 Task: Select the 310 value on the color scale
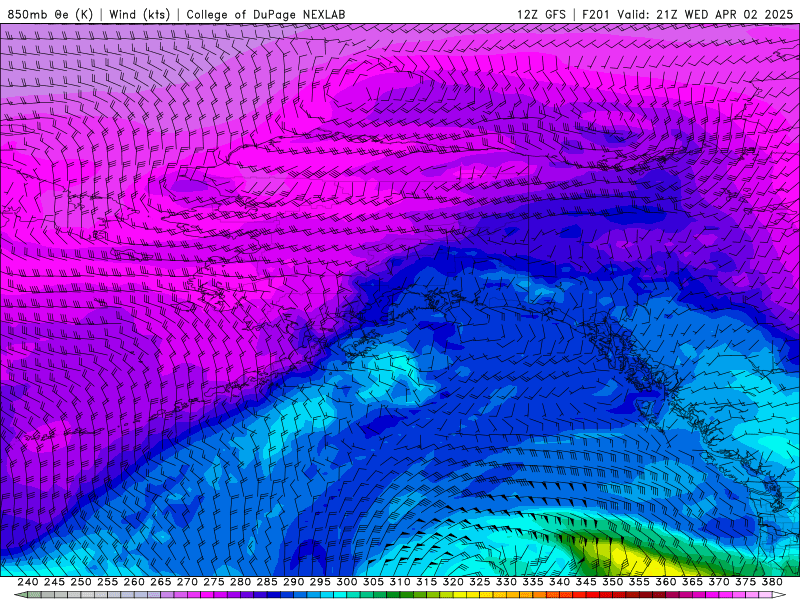400,582
